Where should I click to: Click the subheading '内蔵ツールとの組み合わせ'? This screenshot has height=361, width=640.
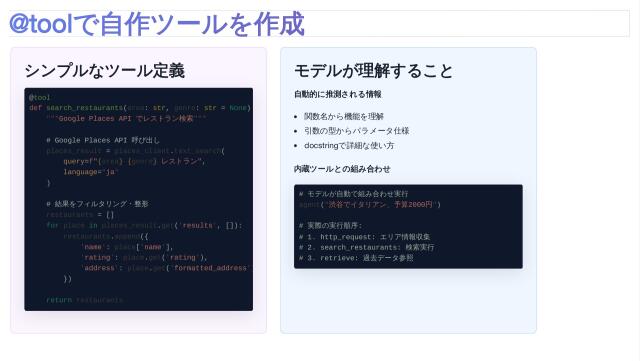pyautogui.click(x=342, y=169)
